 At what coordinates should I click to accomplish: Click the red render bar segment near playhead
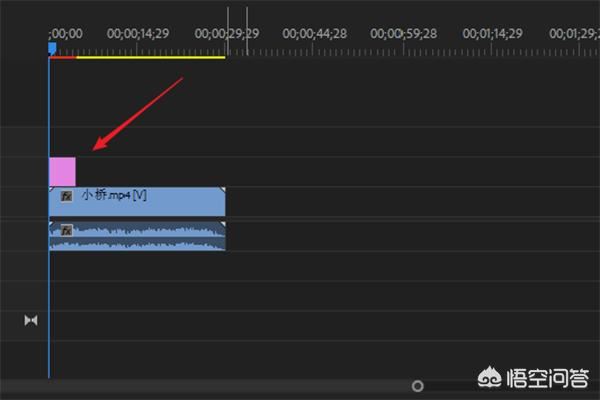pyautogui.click(x=63, y=57)
